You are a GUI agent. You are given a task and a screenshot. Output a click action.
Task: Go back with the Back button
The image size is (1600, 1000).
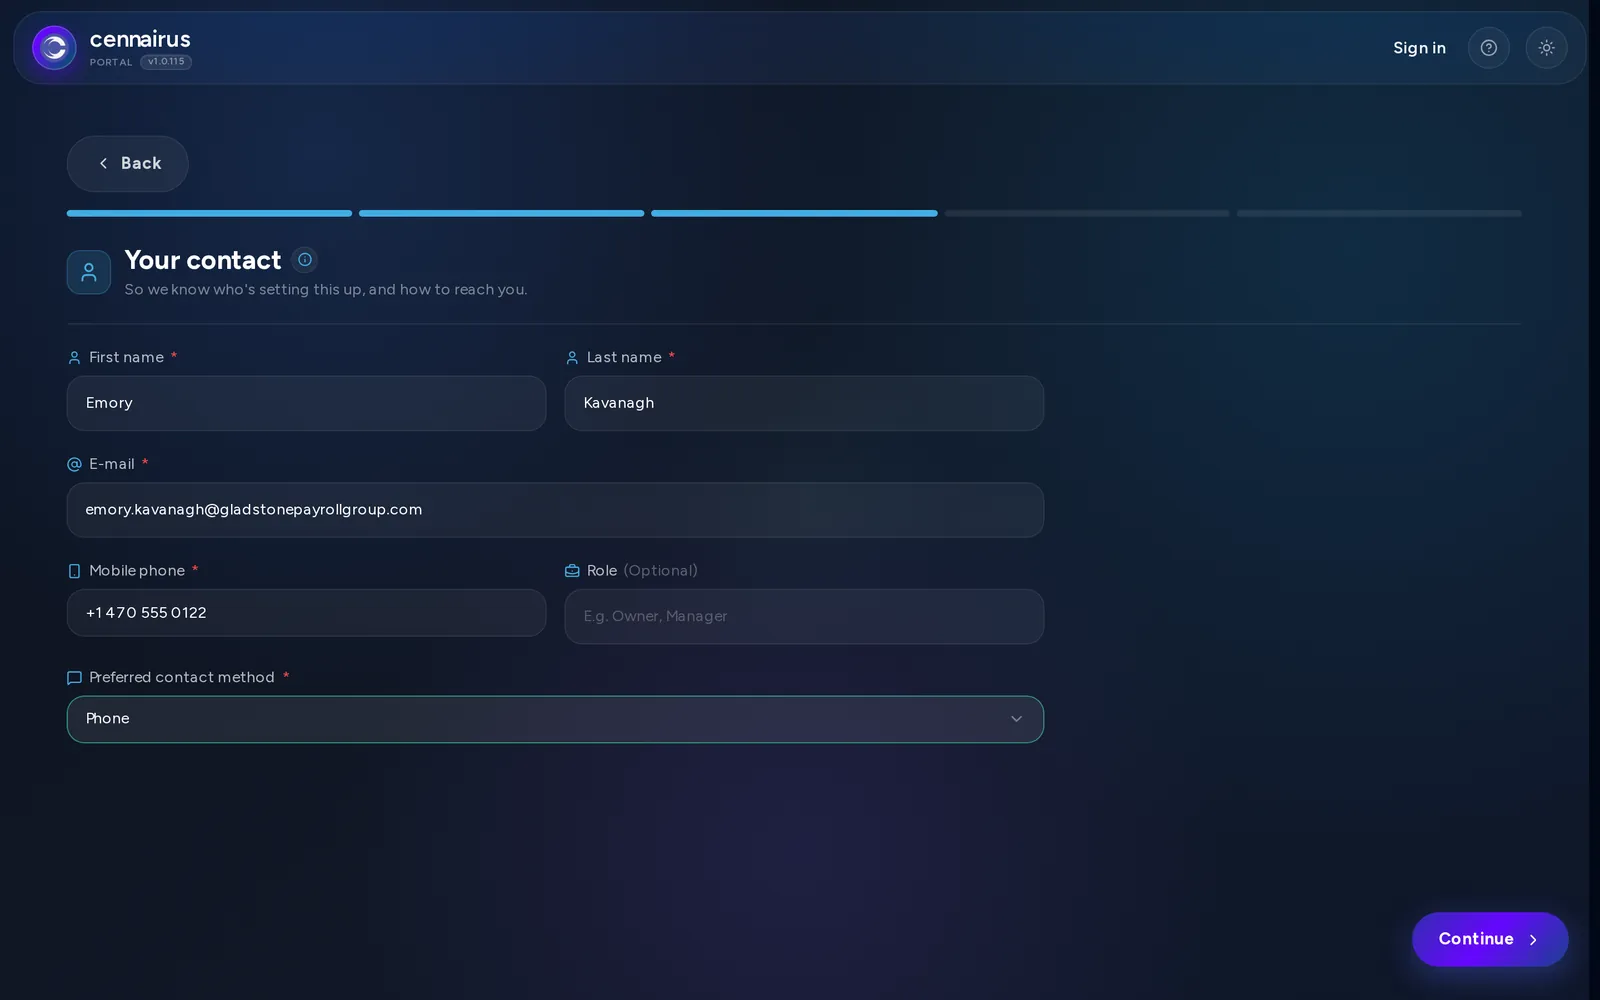tap(127, 164)
